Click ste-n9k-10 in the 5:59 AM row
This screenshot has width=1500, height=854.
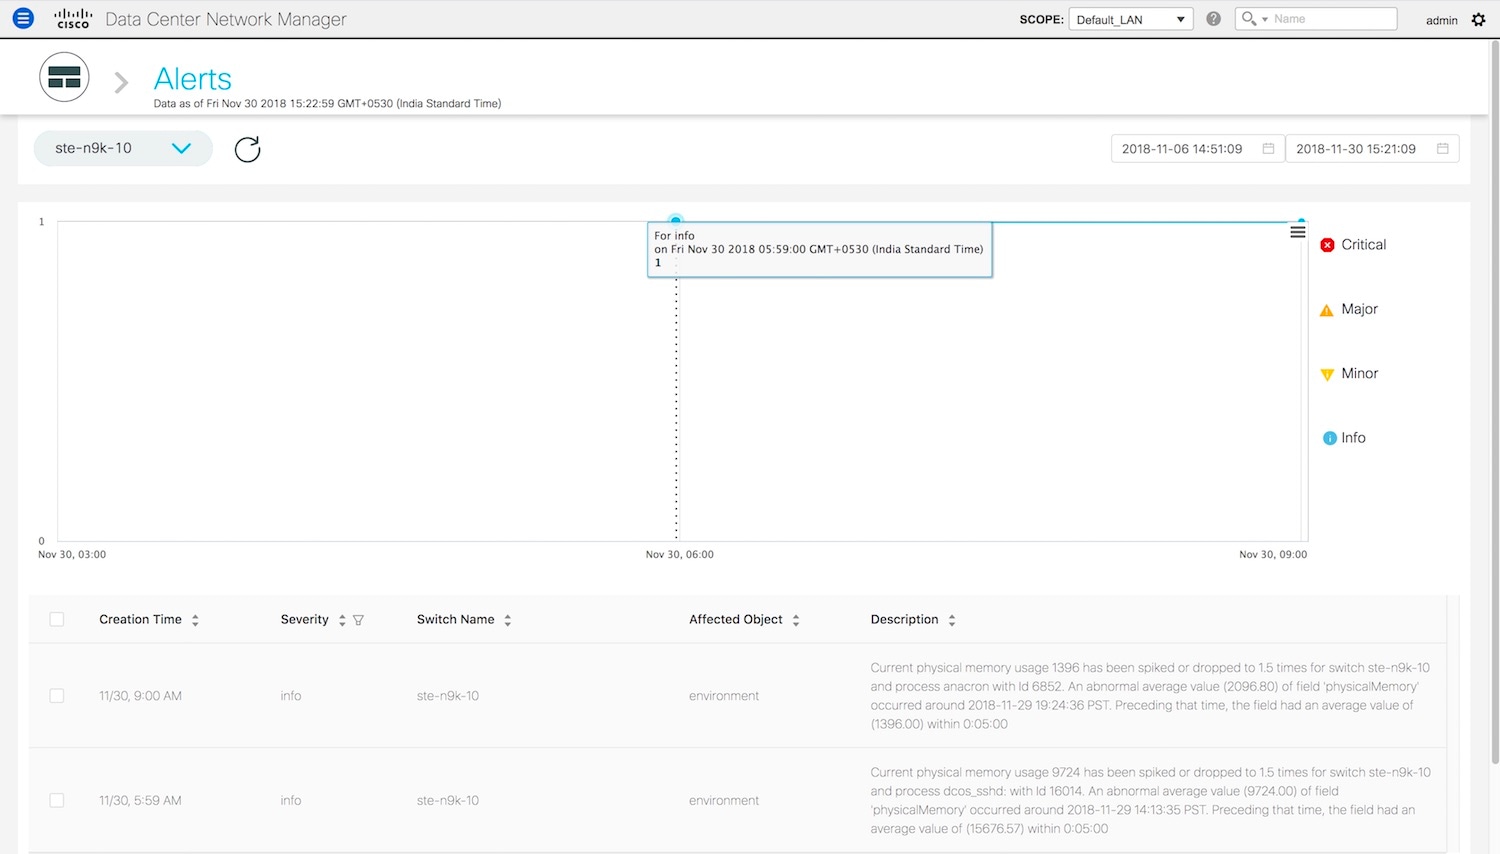click(448, 801)
